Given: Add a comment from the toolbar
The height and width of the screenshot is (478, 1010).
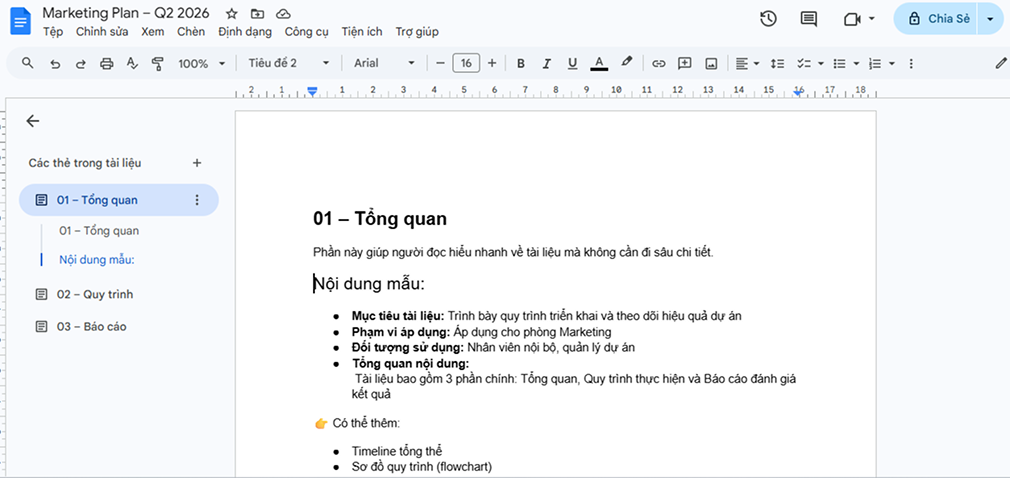Looking at the screenshot, I should pyautogui.click(x=684, y=63).
